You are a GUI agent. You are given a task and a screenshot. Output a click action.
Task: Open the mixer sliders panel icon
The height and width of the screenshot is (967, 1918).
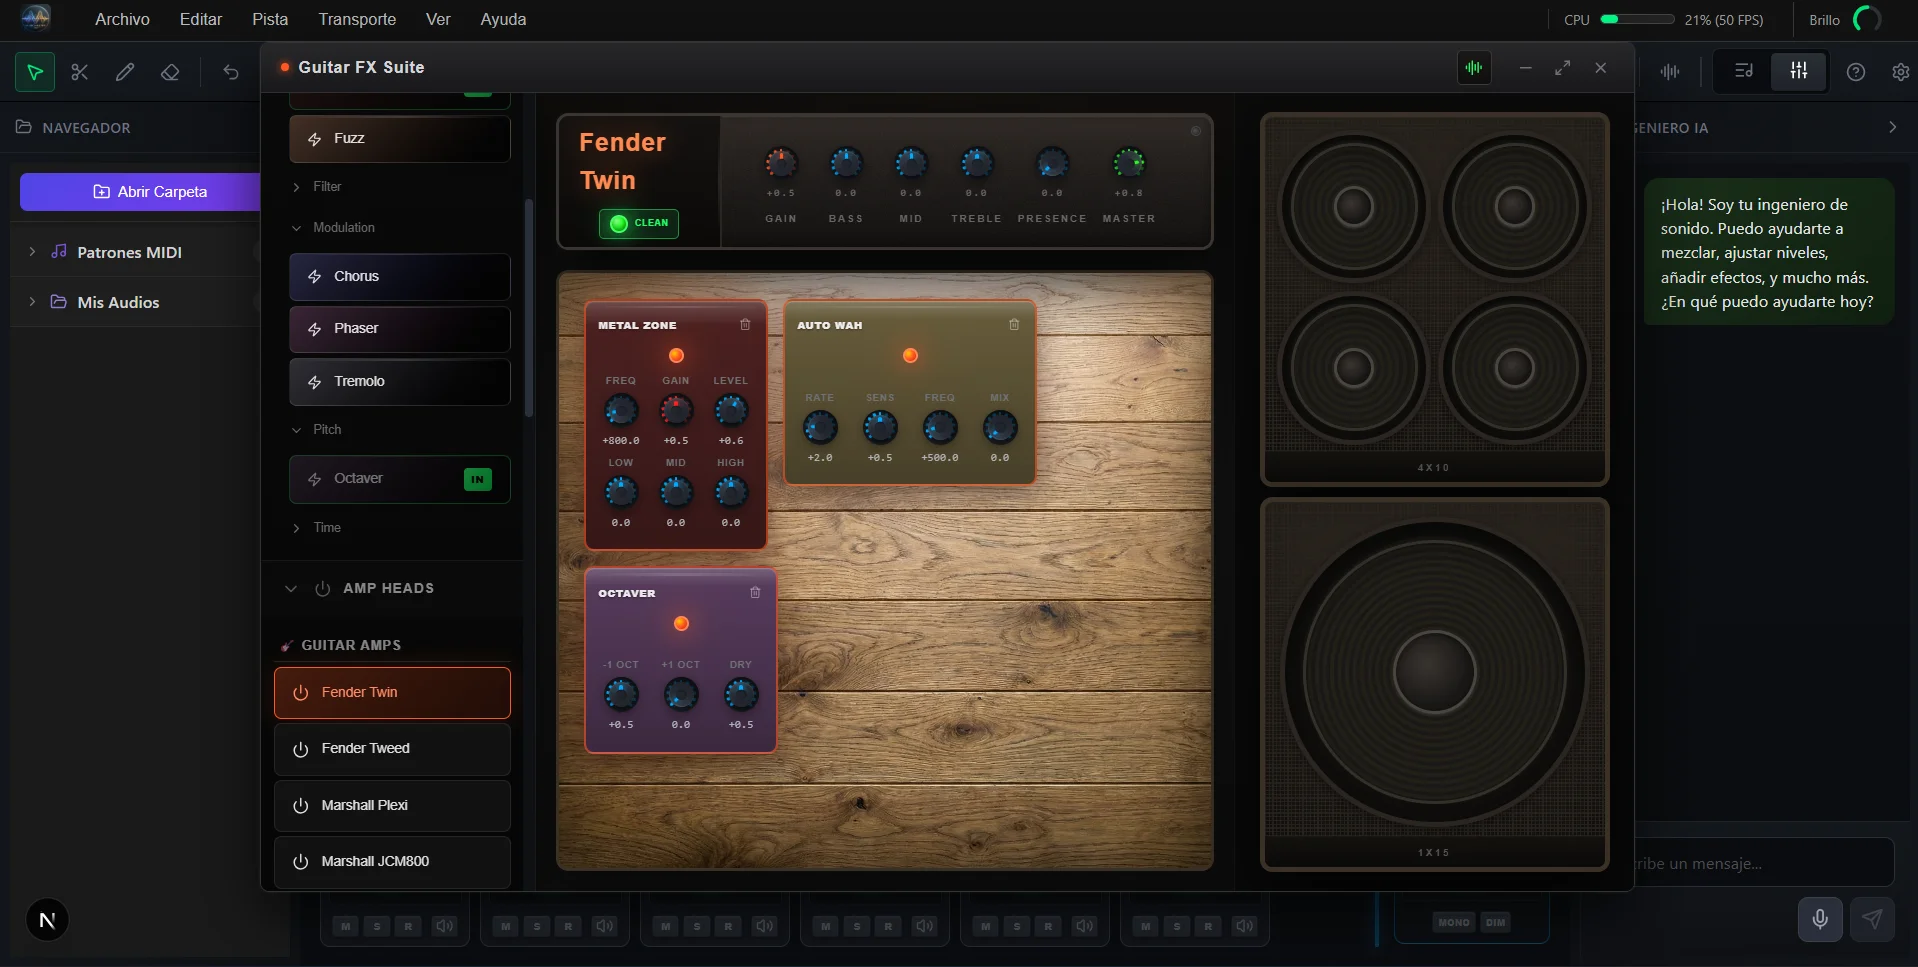tap(1798, 71)
